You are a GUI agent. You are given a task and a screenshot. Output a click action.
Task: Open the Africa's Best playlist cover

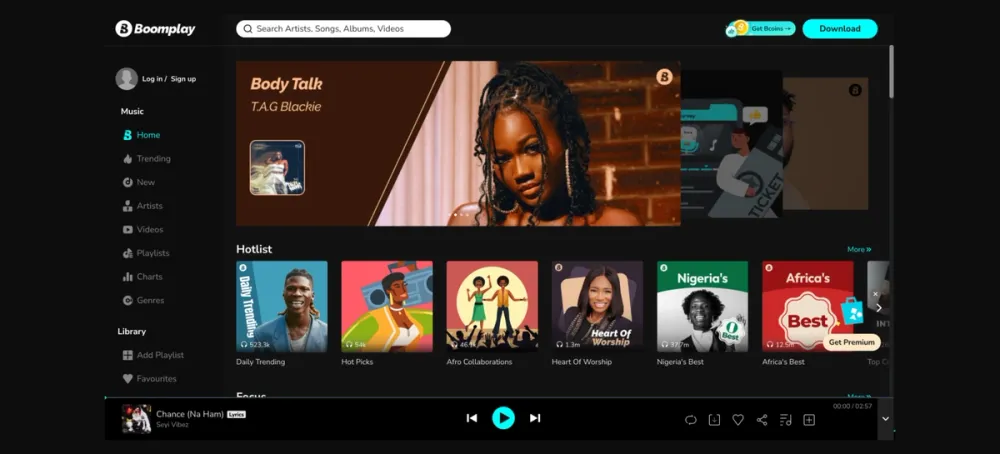click(x=808, y=306)
